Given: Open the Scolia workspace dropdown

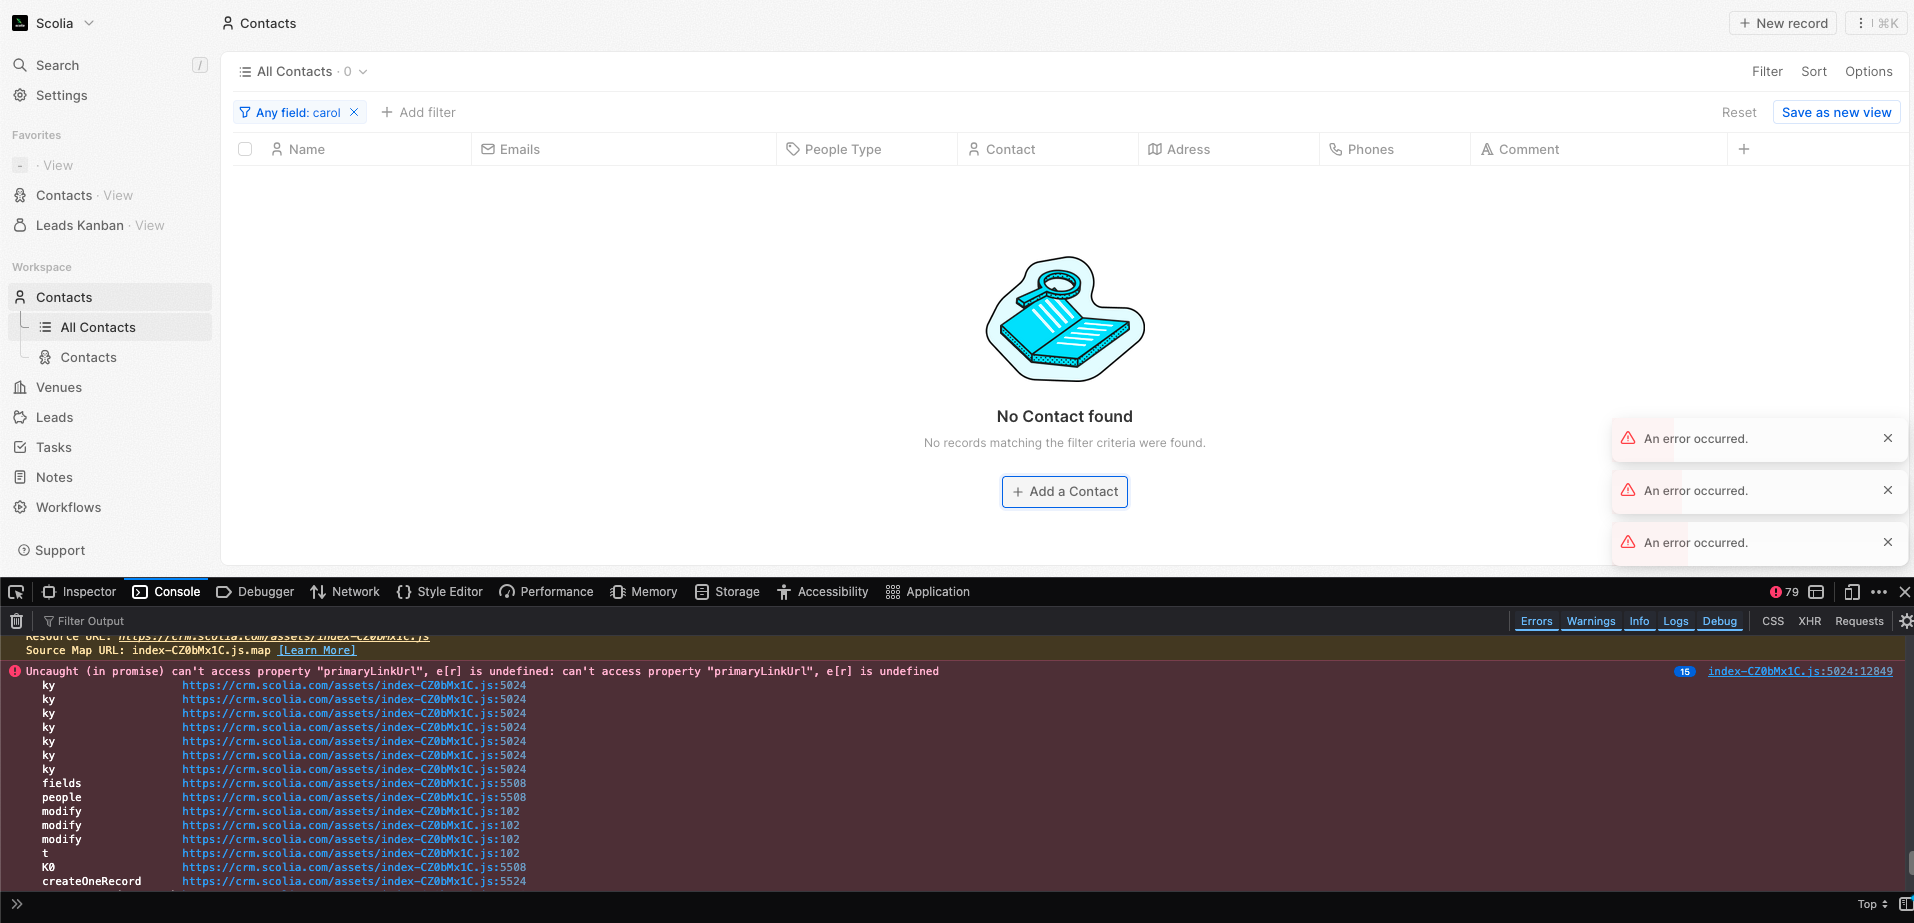Looking at the screenshot, I should pos(54,23).
